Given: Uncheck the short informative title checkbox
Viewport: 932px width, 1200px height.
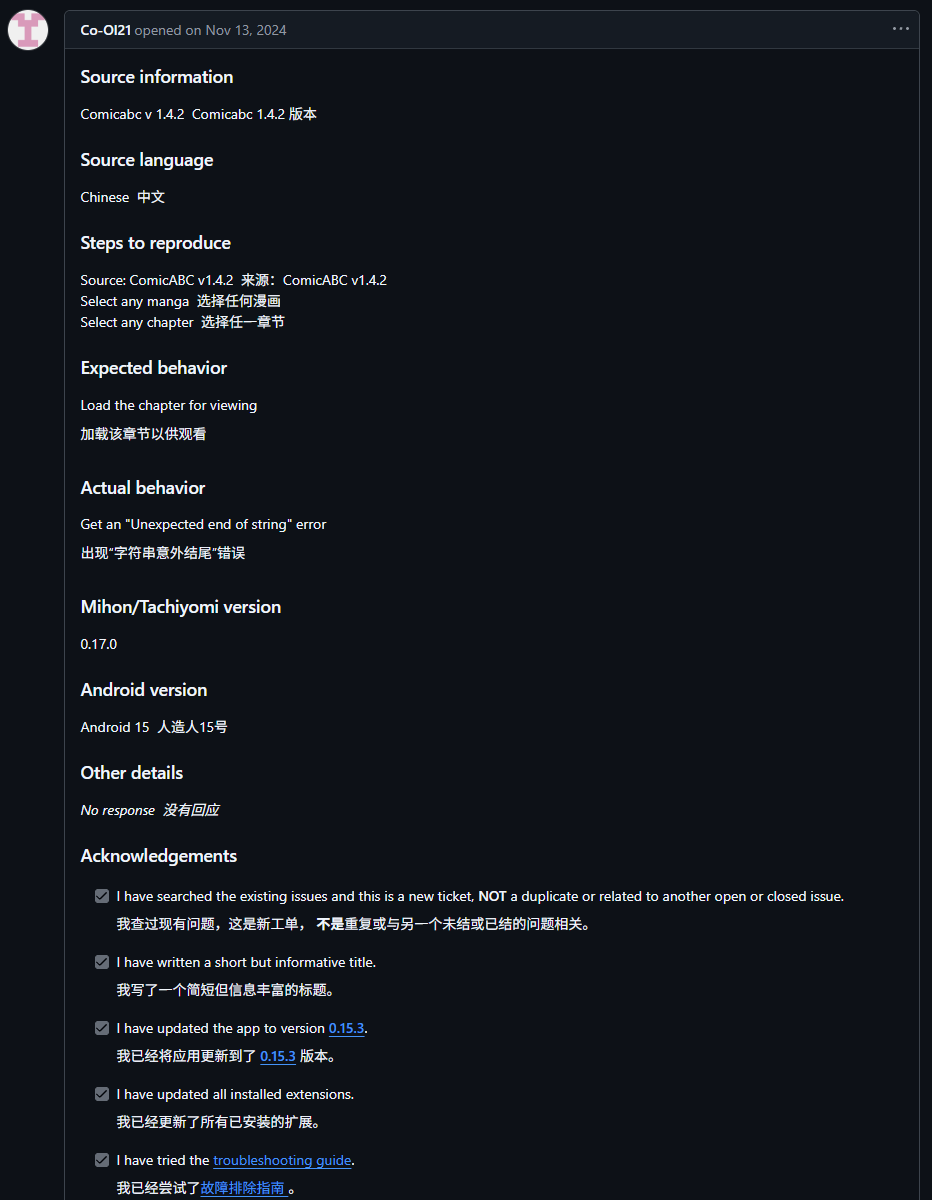Looking at the screenshot, I should [x=102, y=962].
